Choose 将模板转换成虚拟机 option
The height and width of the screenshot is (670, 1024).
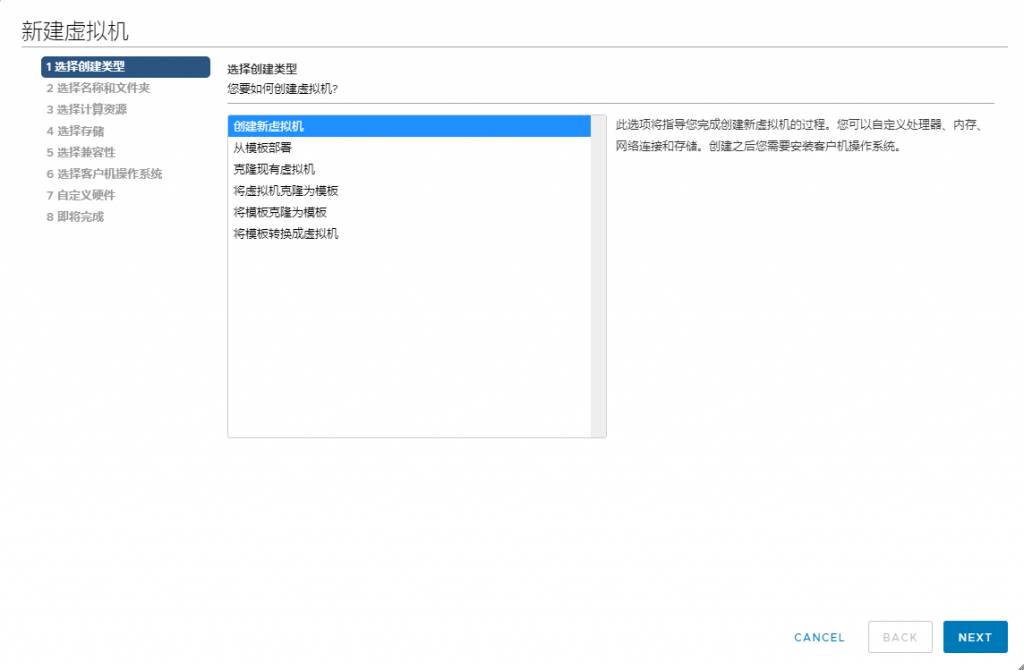(x=409, y=234)
